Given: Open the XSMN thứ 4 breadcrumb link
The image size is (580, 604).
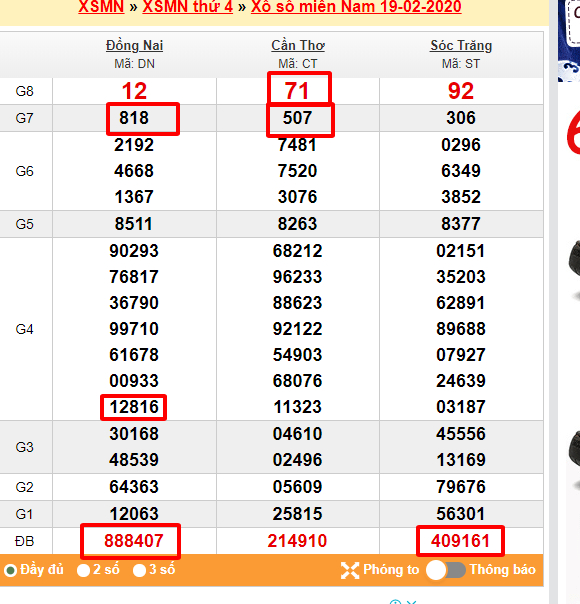Looking at the screenshot, I should (188, 7).
